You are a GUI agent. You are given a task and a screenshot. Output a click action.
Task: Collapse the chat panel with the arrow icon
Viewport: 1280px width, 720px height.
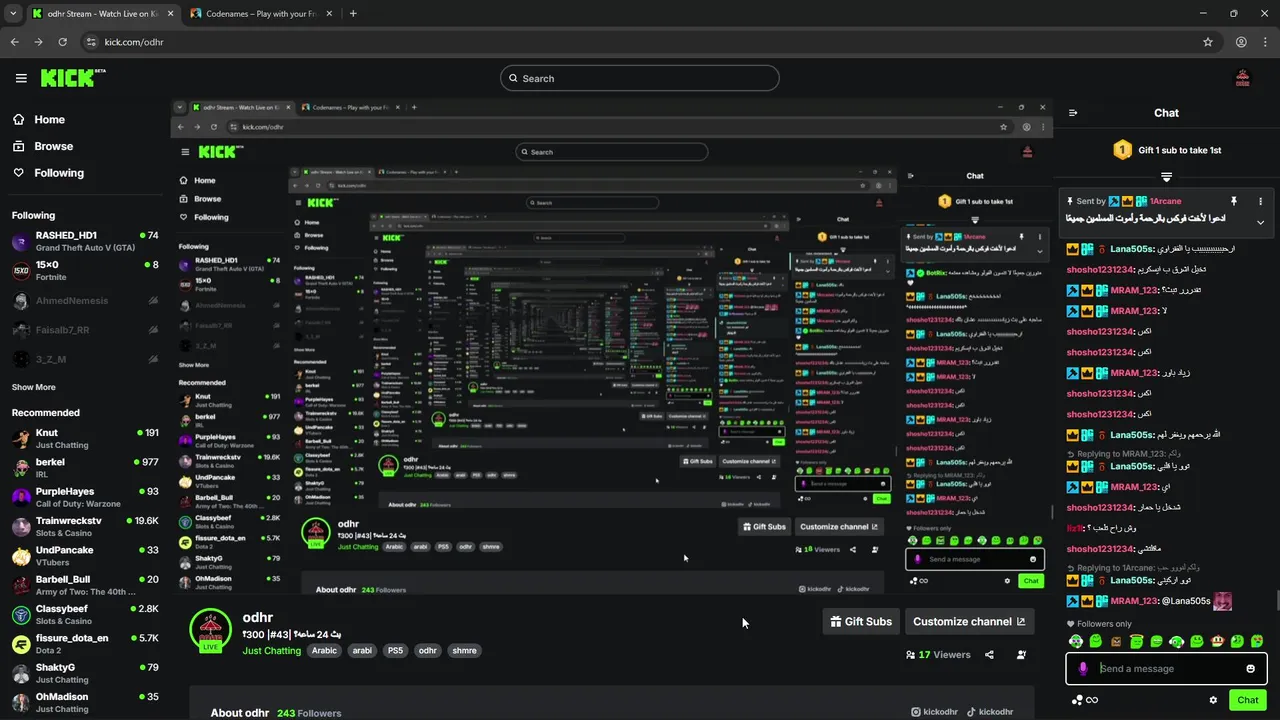(1073, 113)
